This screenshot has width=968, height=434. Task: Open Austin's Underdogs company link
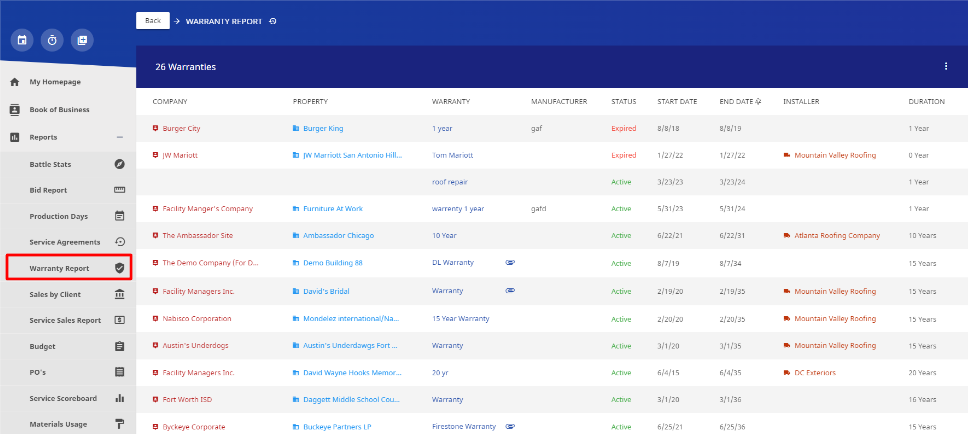coord(195,346)
